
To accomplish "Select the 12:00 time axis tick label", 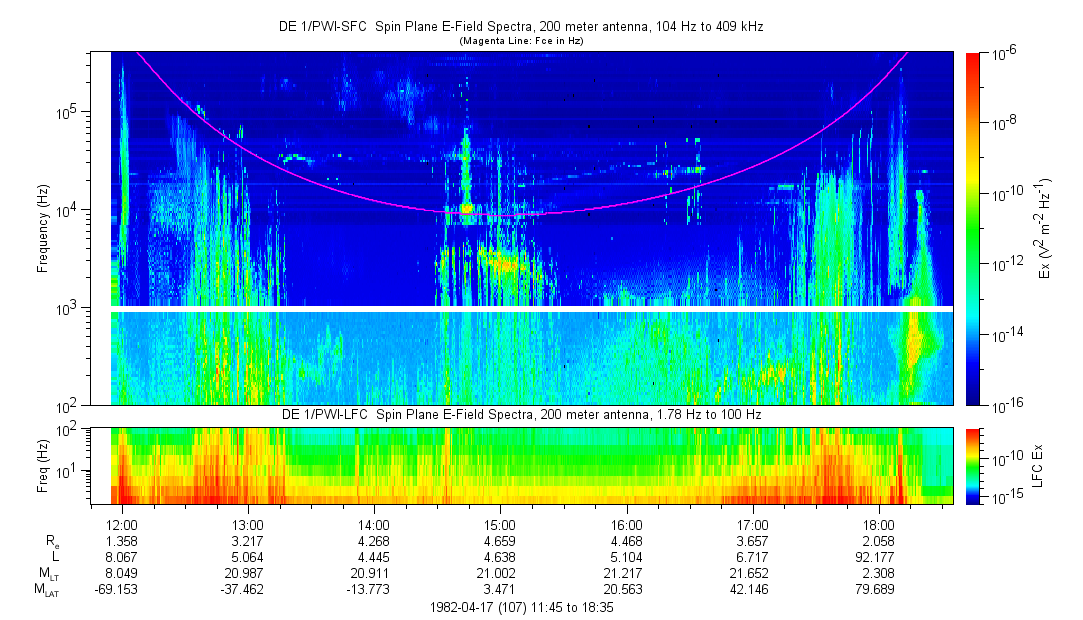I will (x=122, y=525).
